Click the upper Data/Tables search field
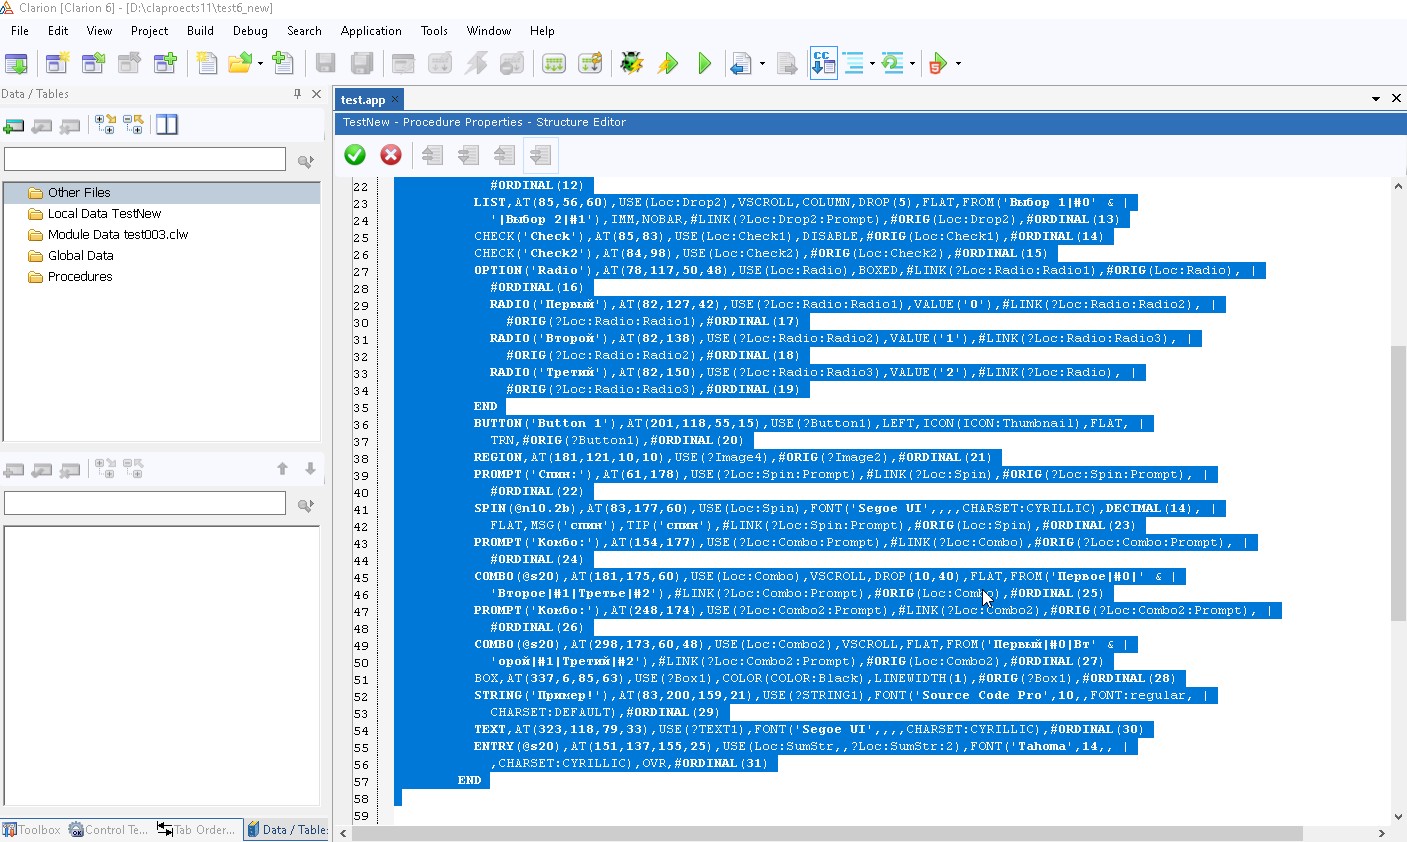Image resolution: width=1407 pixels, height=842 pixels. pyautogui.click(x=145, y=160)
